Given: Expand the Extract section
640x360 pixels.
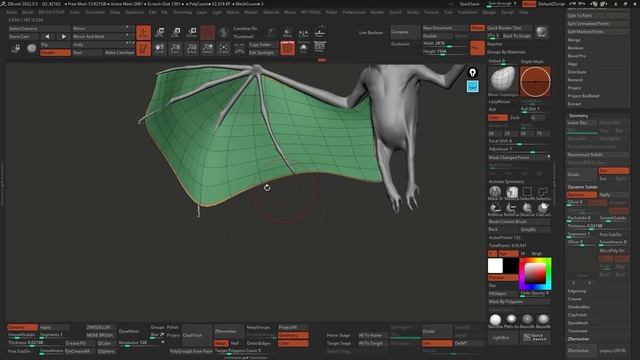Looking at the screenshot, I should coord(574,104).
